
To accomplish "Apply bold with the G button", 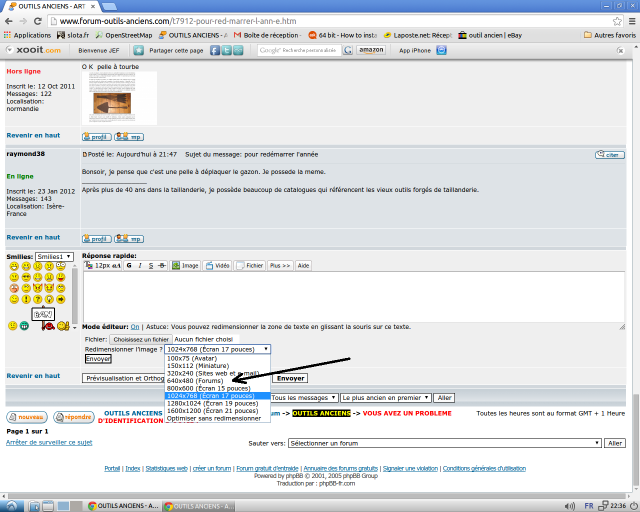I will click(129, 265).
